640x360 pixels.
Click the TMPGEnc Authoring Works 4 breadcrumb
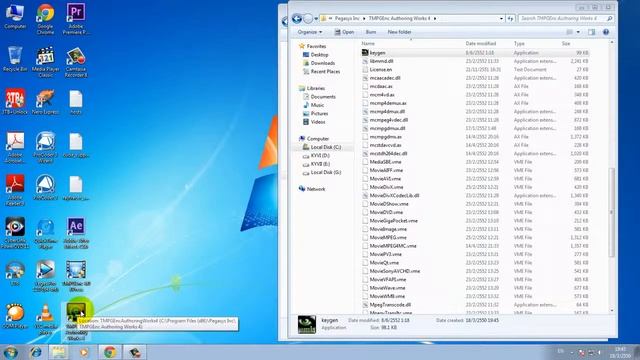tap(399, 18)
